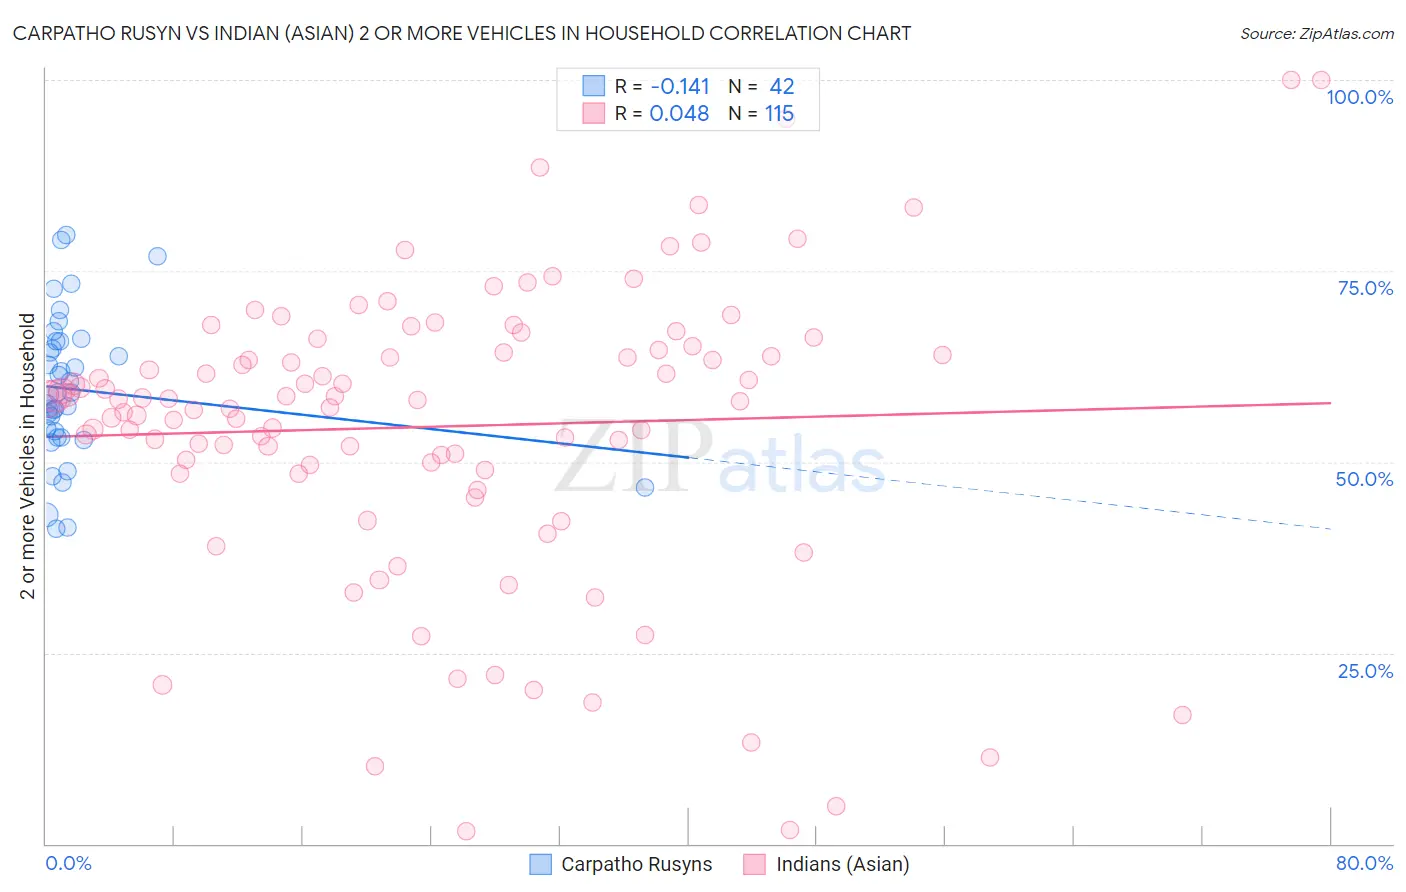
Task: Click the pink swatch beside R = 0.048
Action: [x=593, y=113]
